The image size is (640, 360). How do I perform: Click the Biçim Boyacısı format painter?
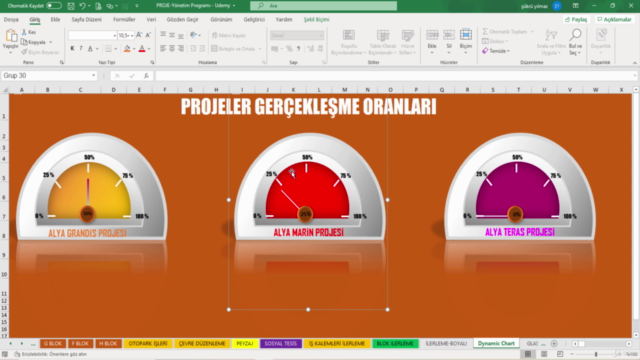click(40, 52)
